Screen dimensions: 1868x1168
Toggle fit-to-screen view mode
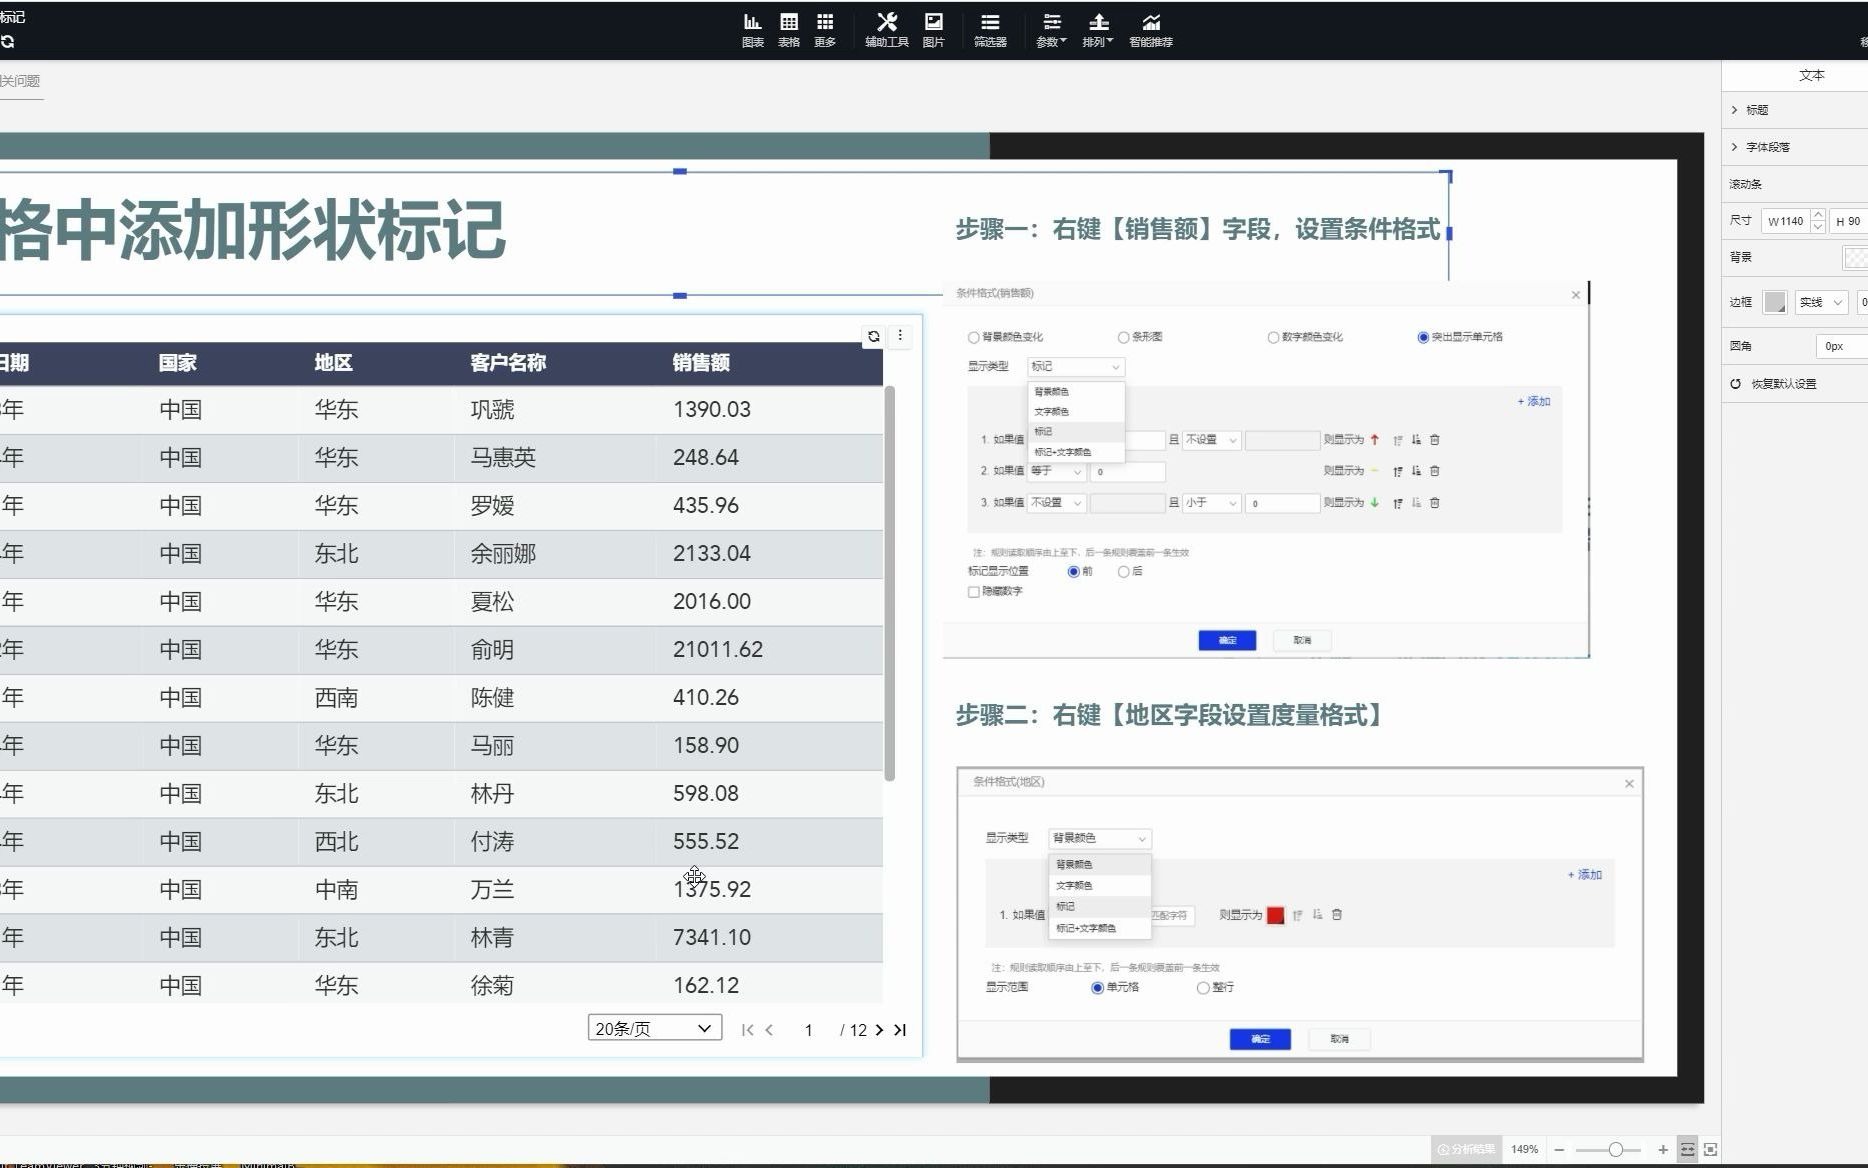(1711, 1150)
